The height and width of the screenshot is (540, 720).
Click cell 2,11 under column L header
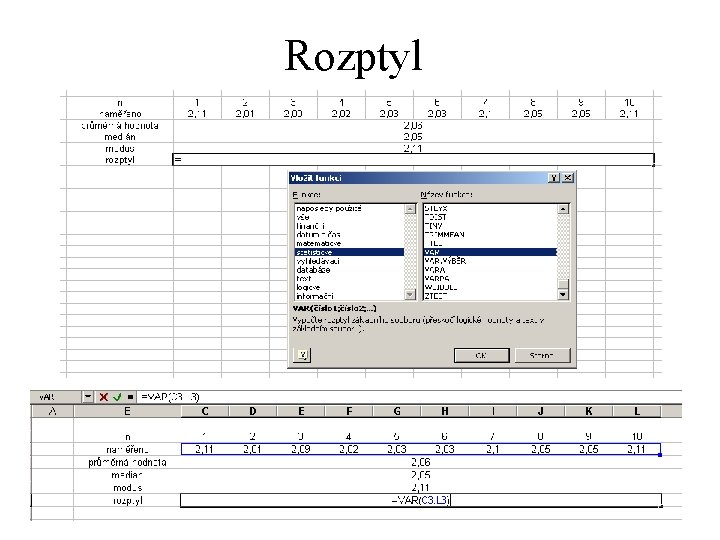(x=637, y=449)
